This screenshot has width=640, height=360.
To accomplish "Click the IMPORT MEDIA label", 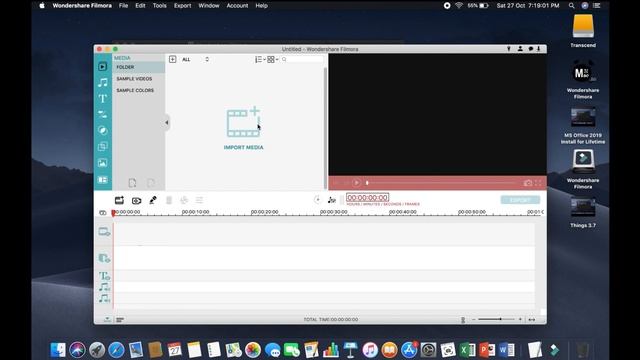I will [243, 147].
